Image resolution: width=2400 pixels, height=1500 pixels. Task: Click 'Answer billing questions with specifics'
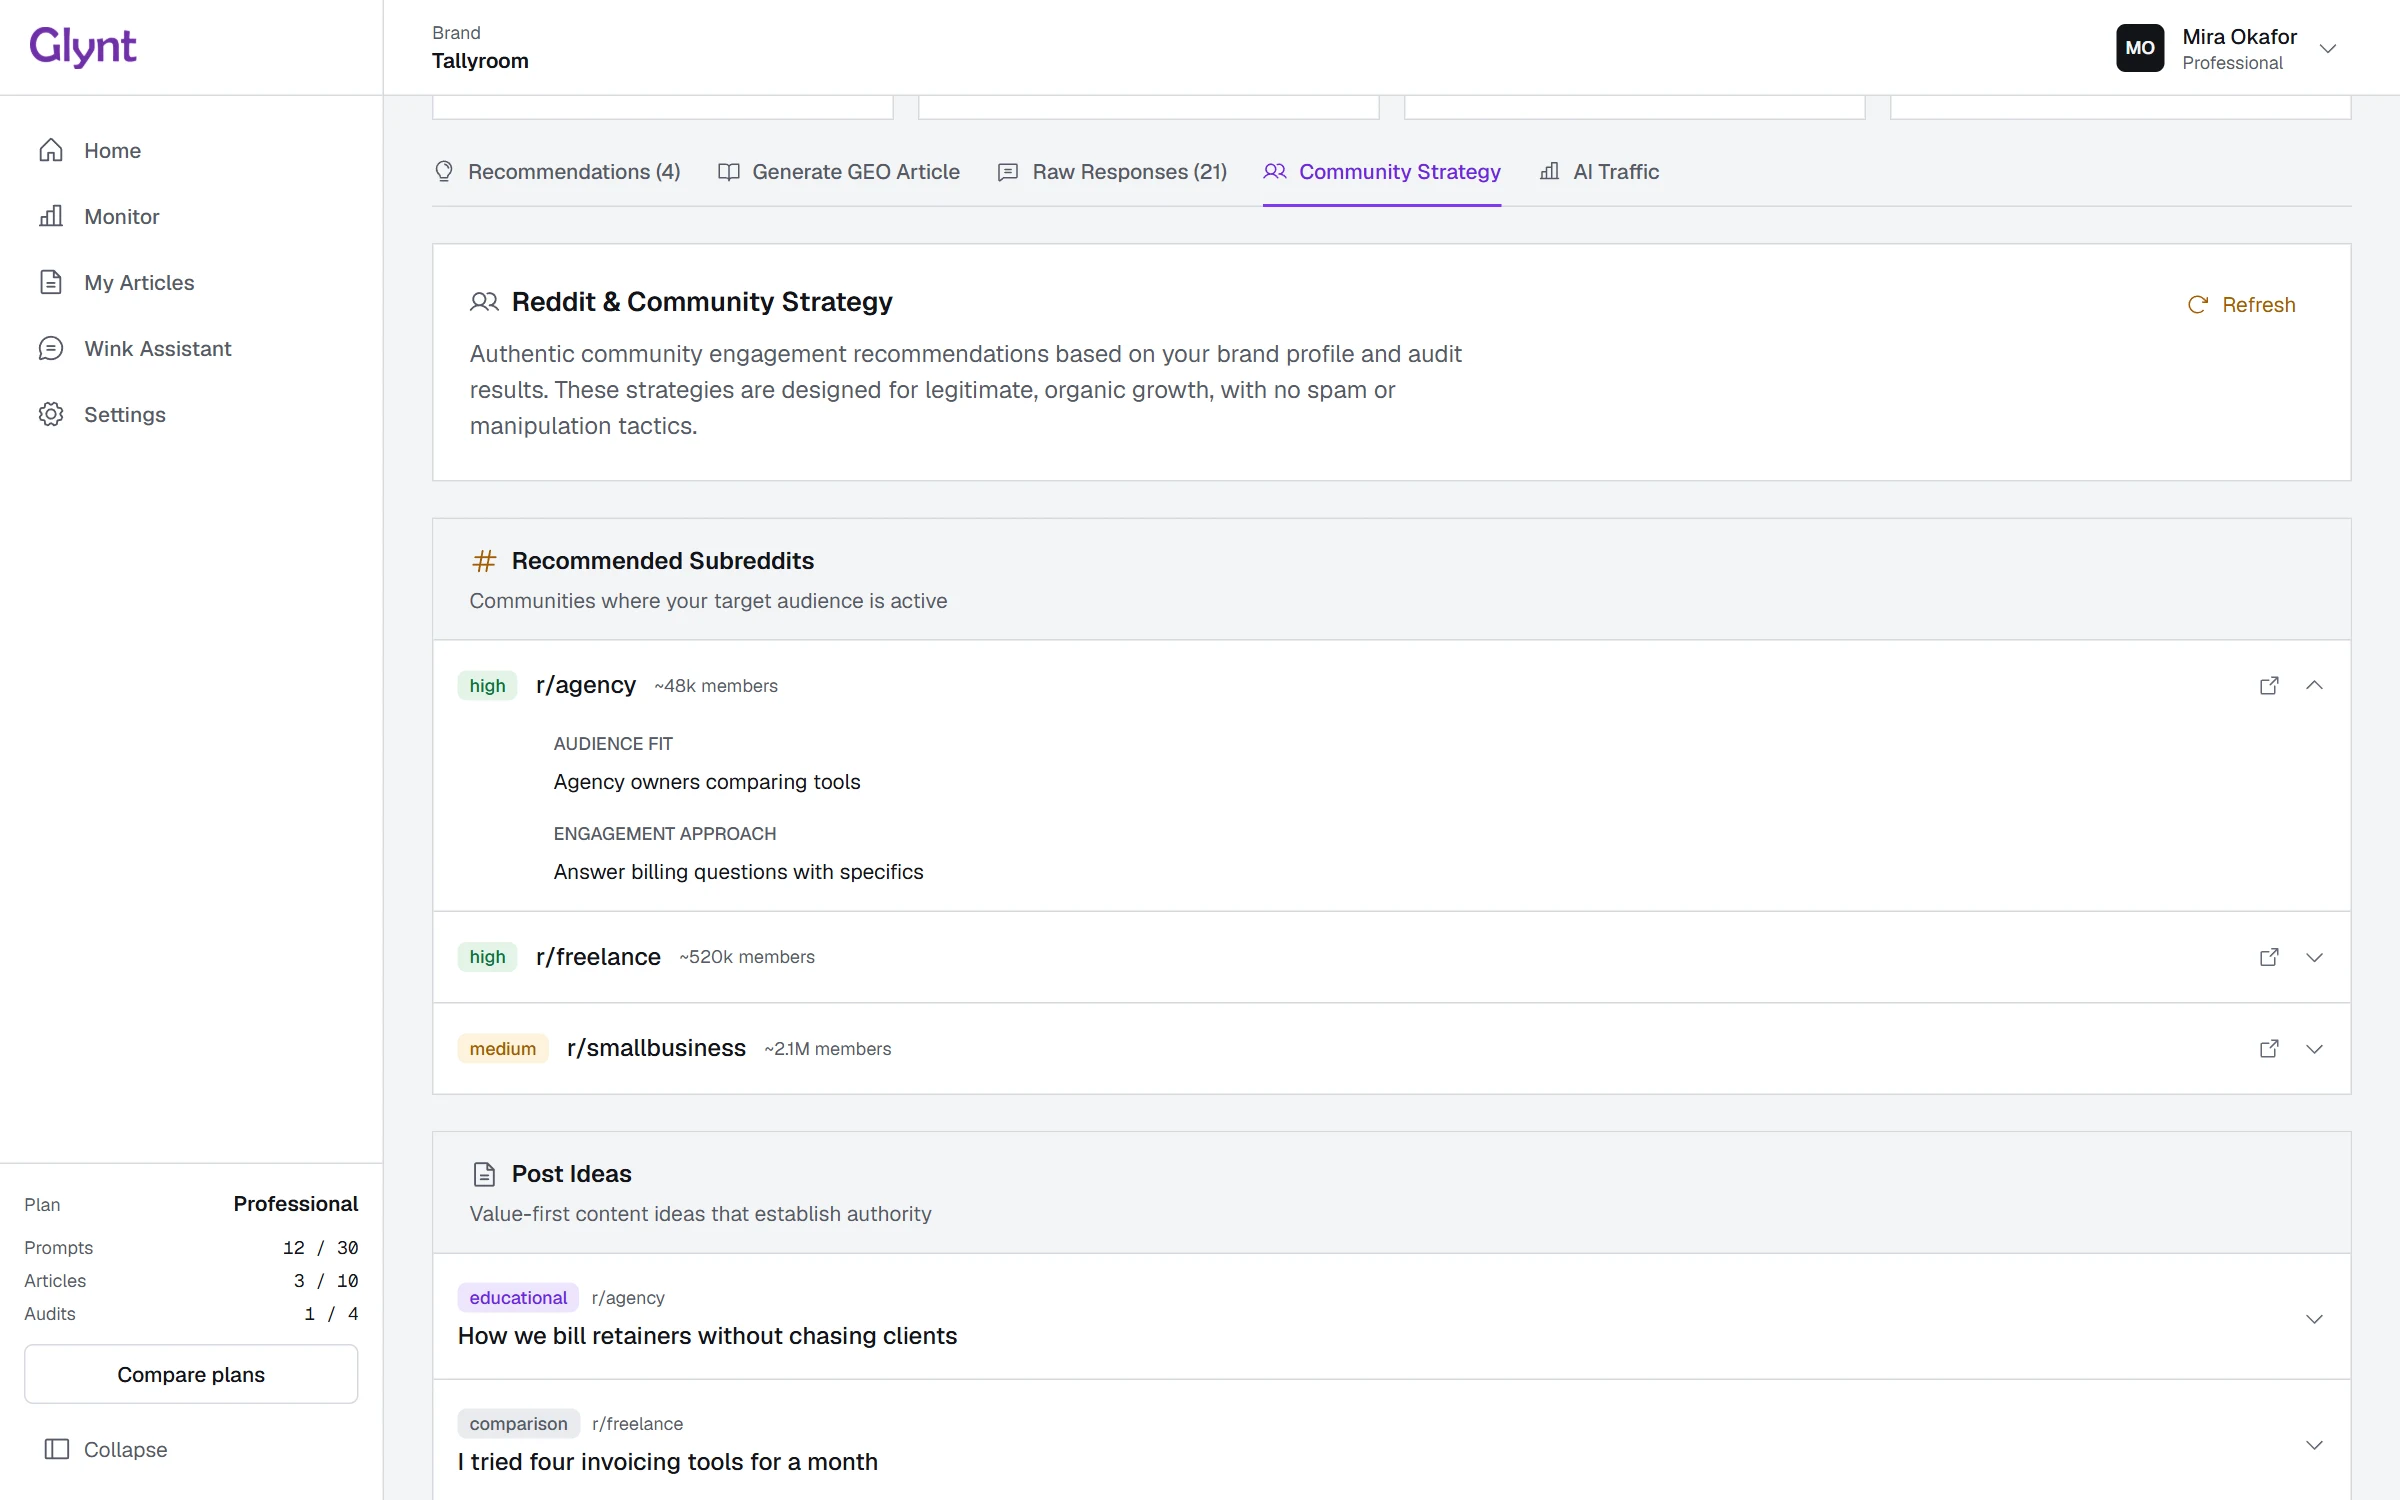coord(738,872)
